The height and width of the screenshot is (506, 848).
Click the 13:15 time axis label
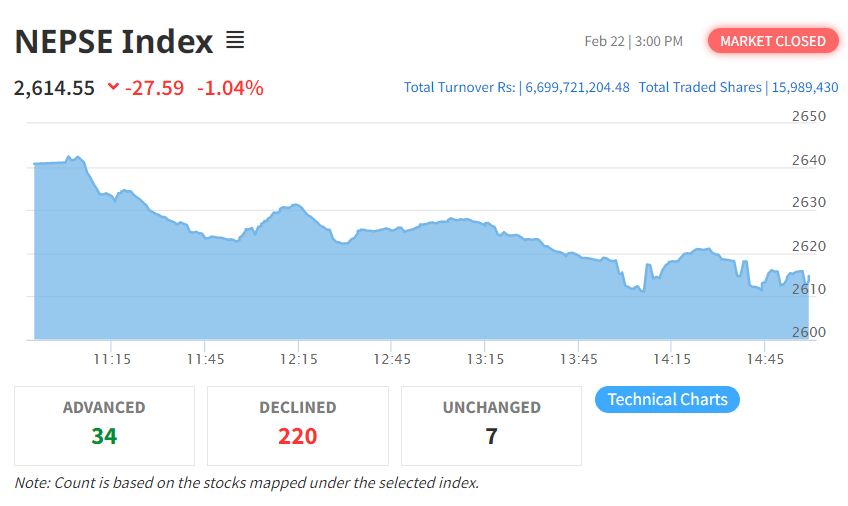(485, 358)
